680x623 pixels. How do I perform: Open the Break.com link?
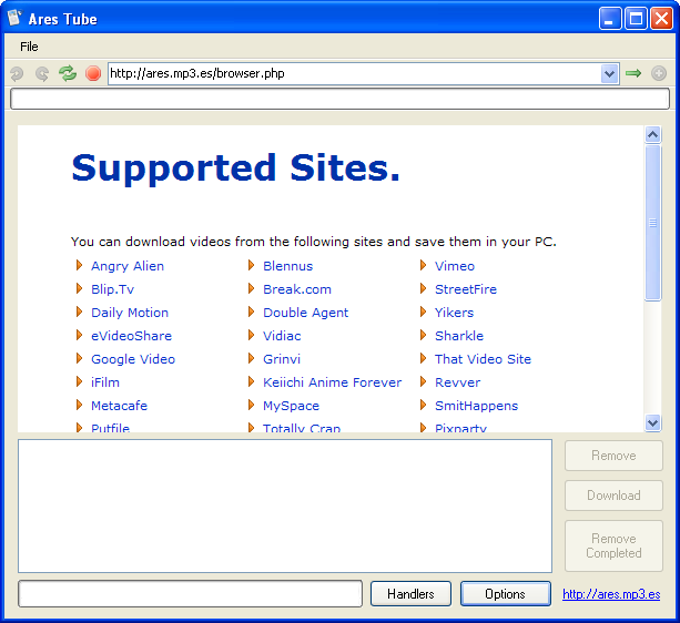click(x=297, y=290)
